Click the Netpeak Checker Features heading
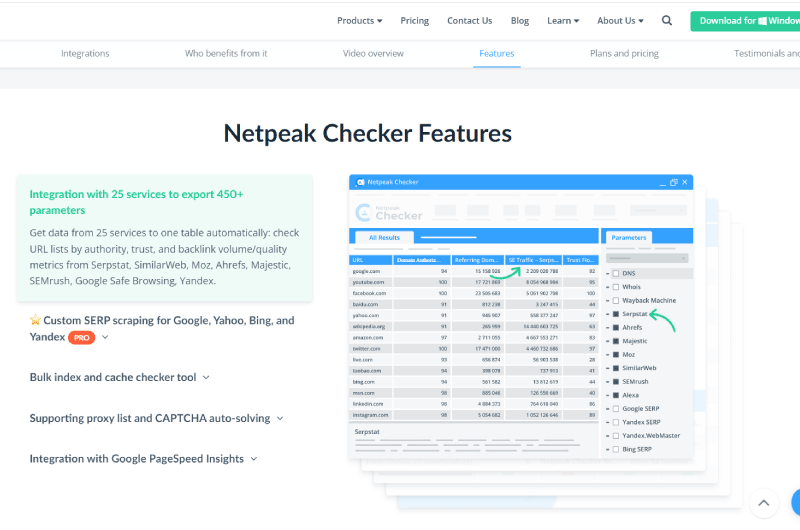 coord(367,133)
